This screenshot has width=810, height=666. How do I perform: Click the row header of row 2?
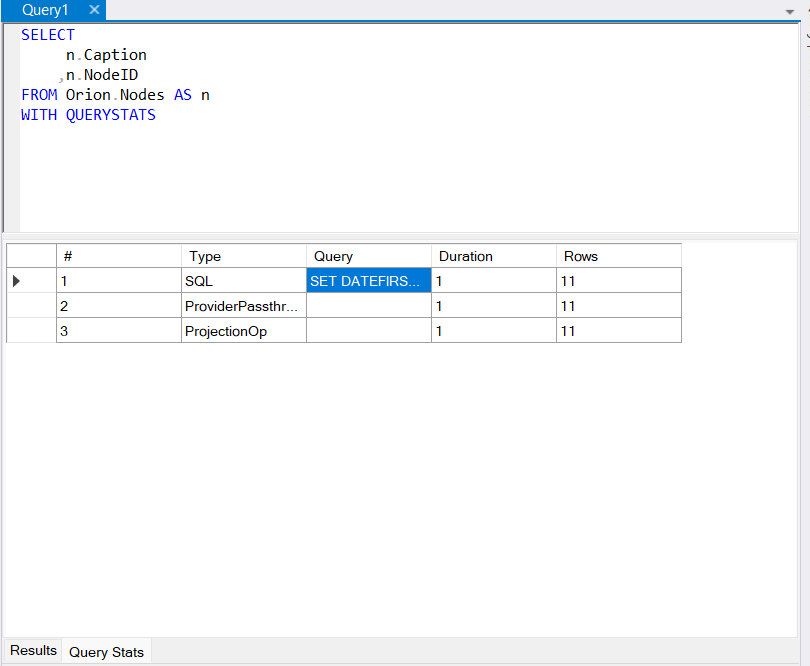[32, 305]
